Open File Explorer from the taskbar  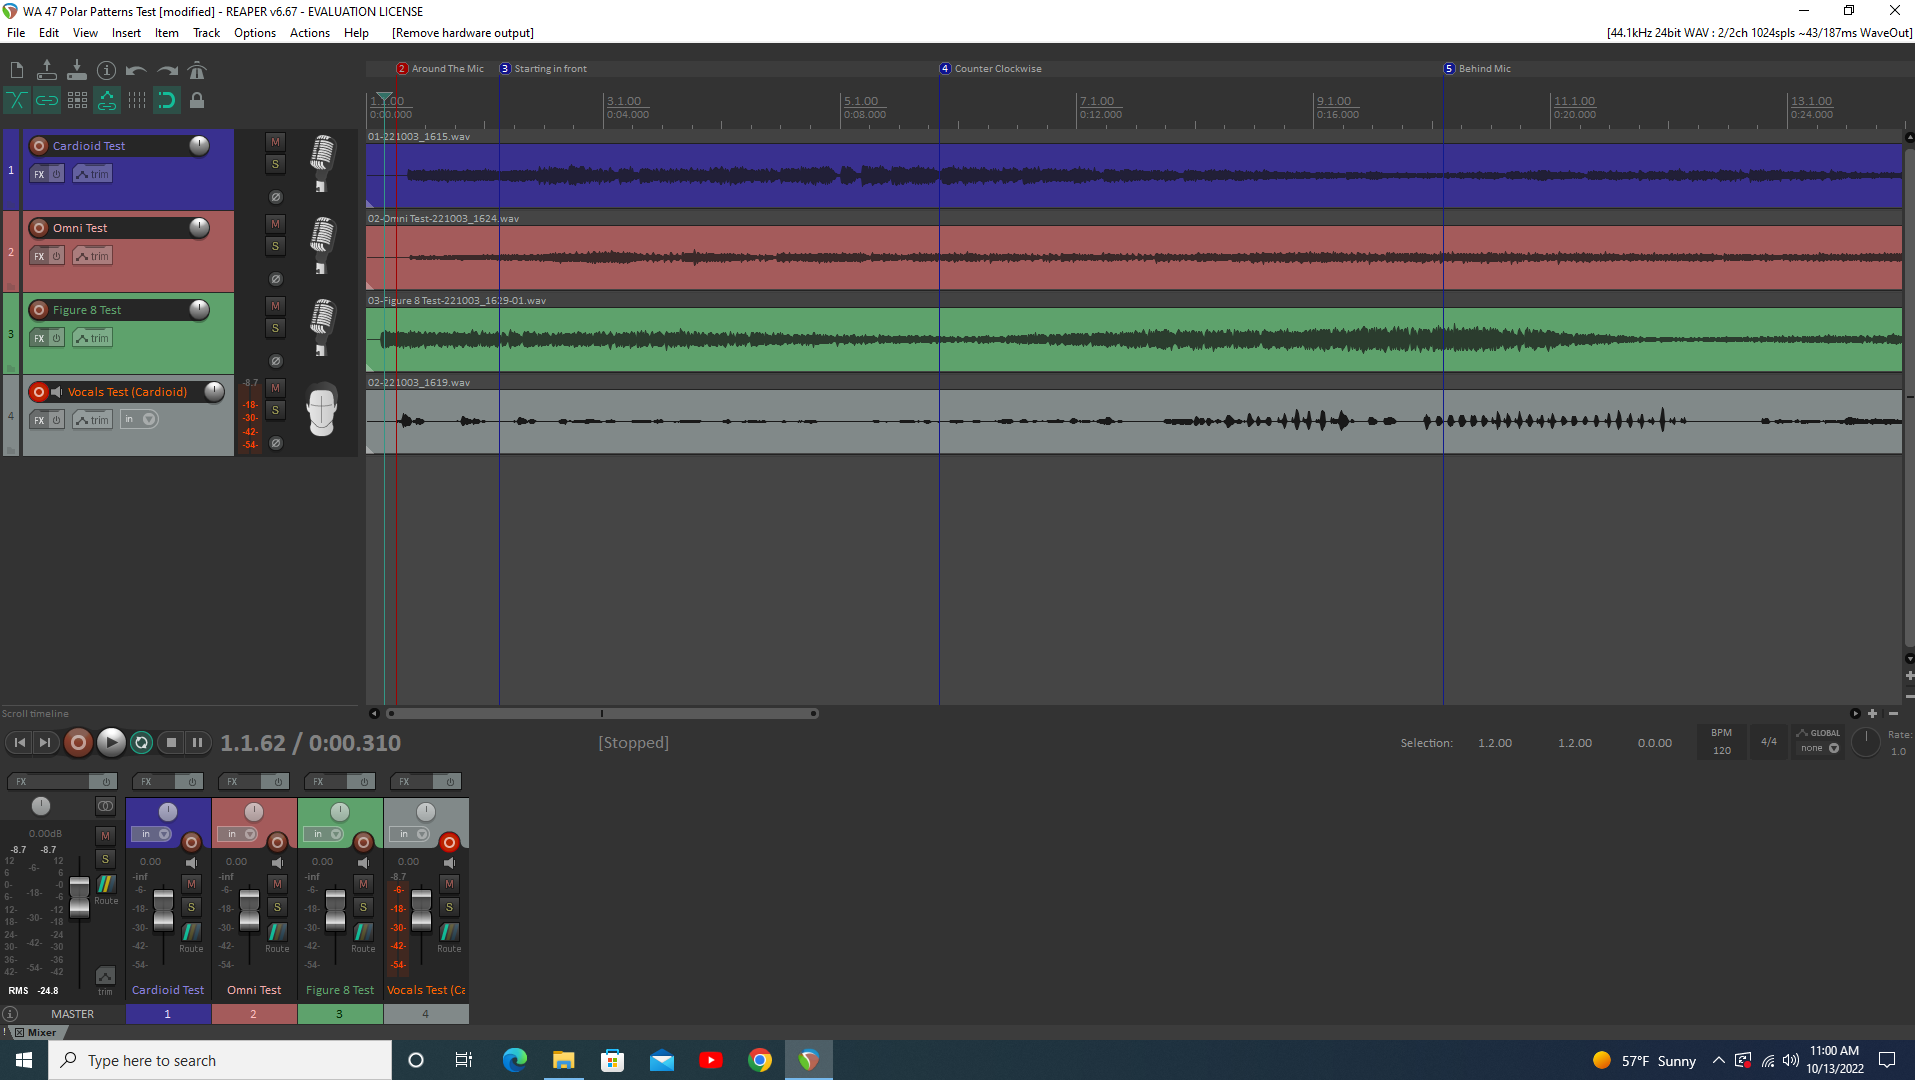tap(563, 1060)
